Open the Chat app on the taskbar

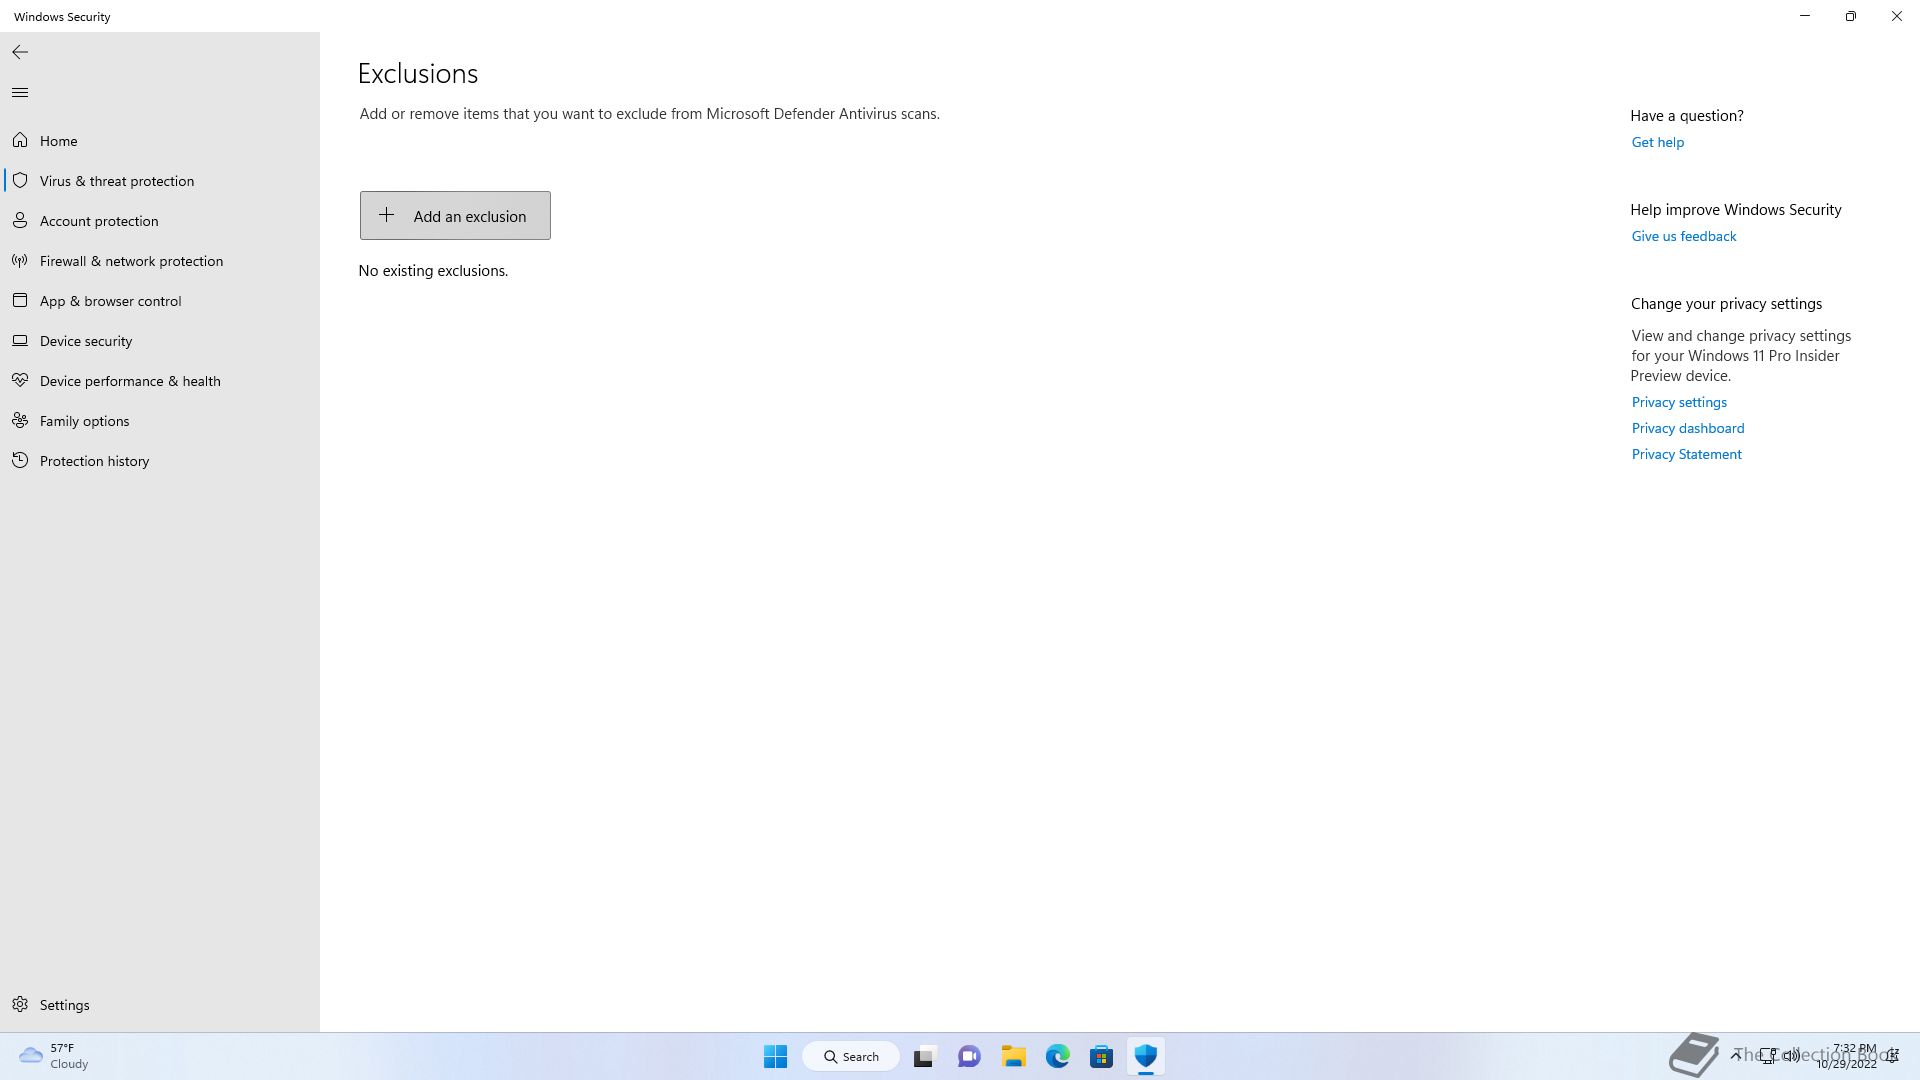(969, 1056)
